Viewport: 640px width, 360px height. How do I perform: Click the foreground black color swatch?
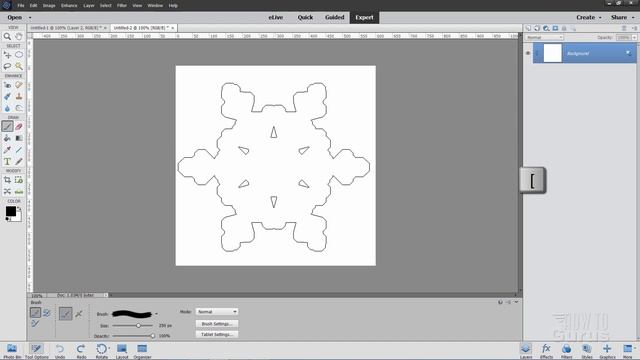11,211
